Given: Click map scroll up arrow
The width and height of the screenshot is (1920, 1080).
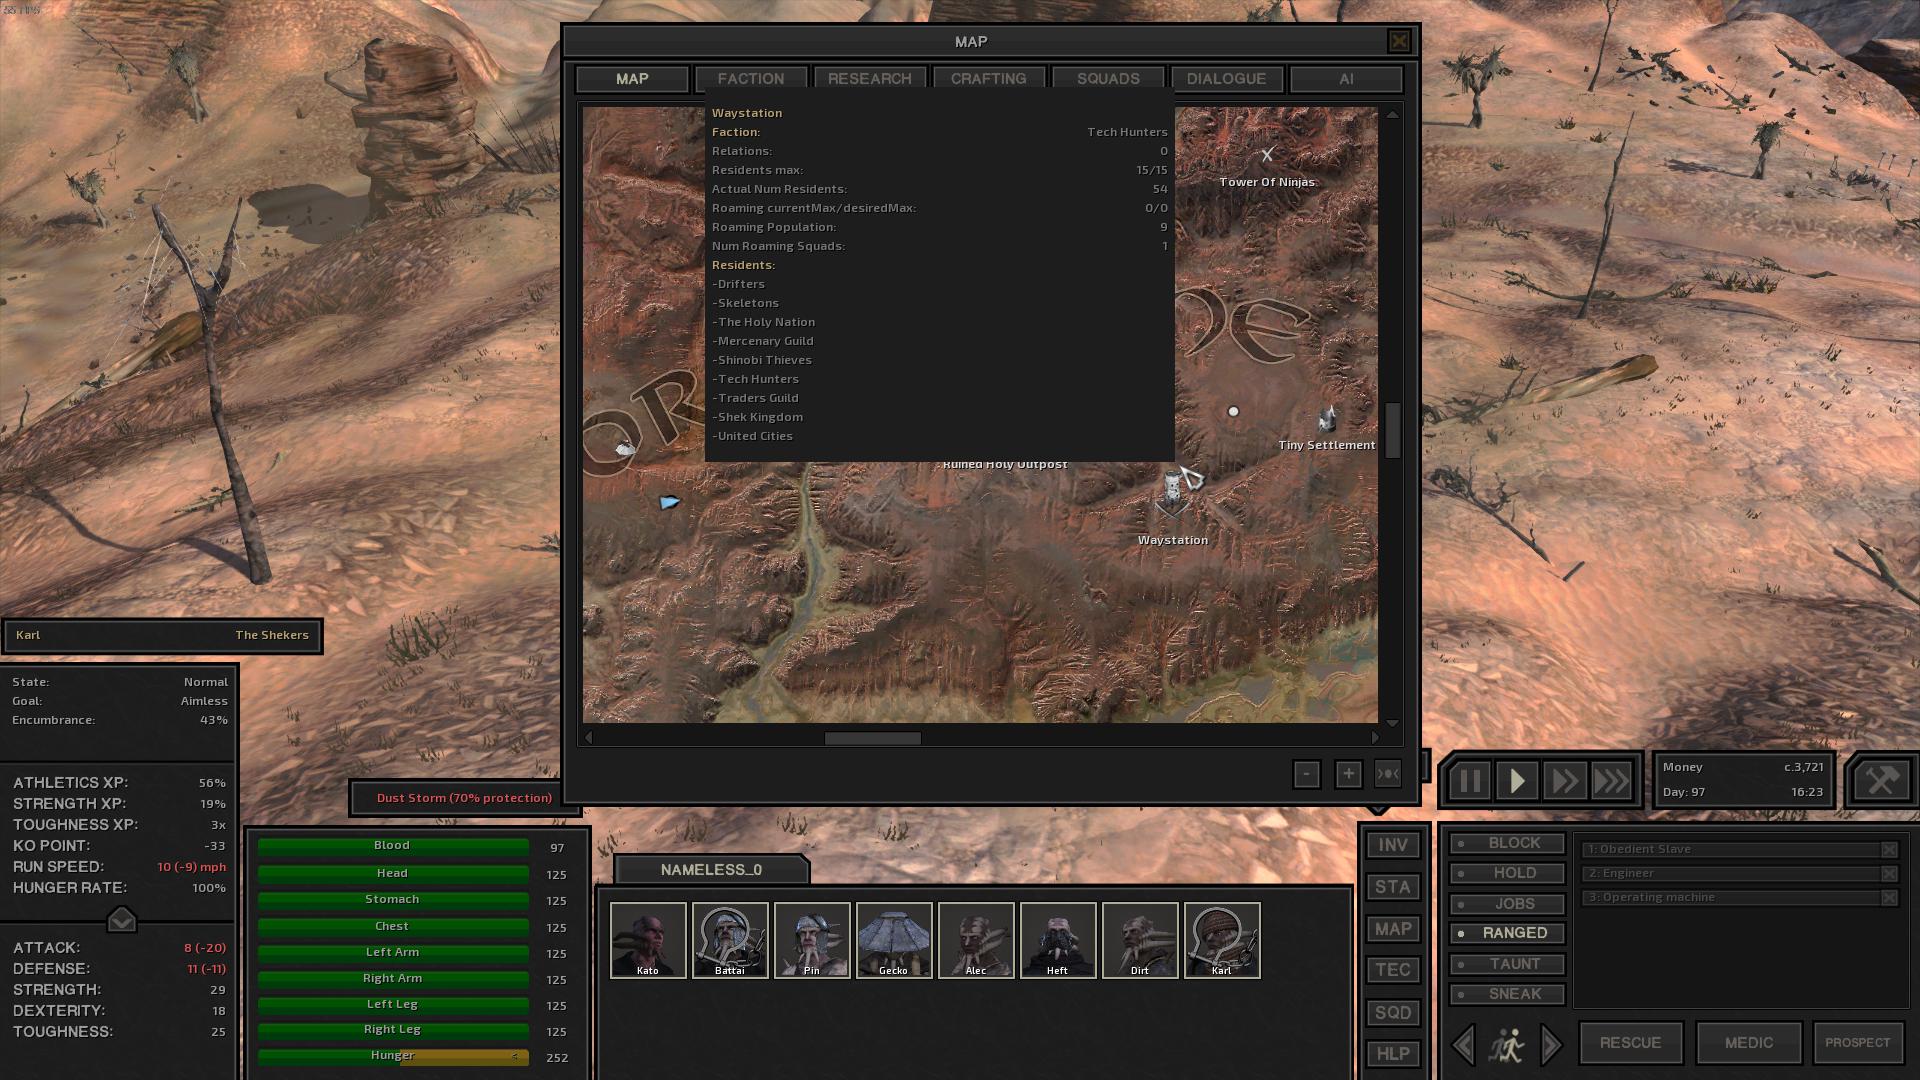Looking at the screenshot, I should tap(1392, 114).
